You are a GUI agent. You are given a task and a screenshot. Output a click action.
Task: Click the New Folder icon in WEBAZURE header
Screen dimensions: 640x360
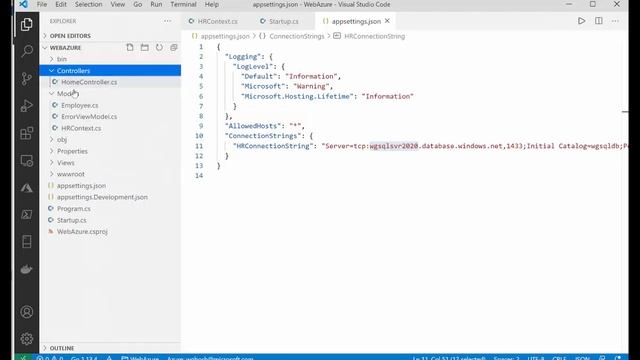144,47
